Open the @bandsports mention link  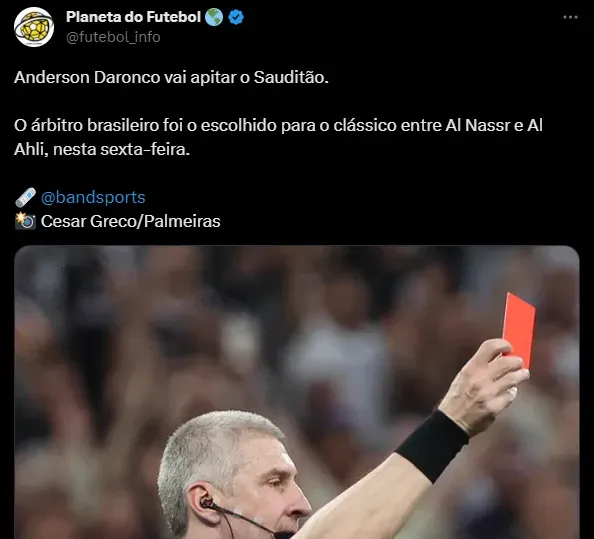tap(93, 197)
